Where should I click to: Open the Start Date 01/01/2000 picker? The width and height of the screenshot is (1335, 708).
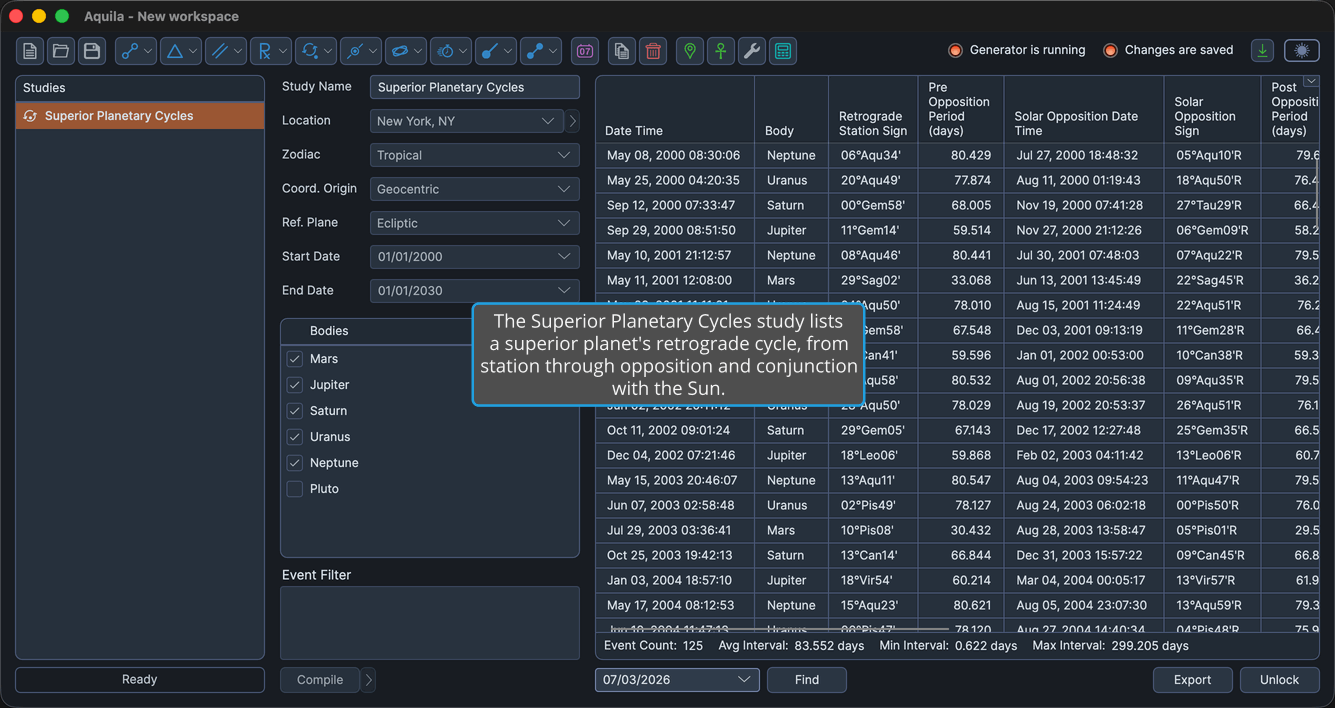[x=475, y=257]
